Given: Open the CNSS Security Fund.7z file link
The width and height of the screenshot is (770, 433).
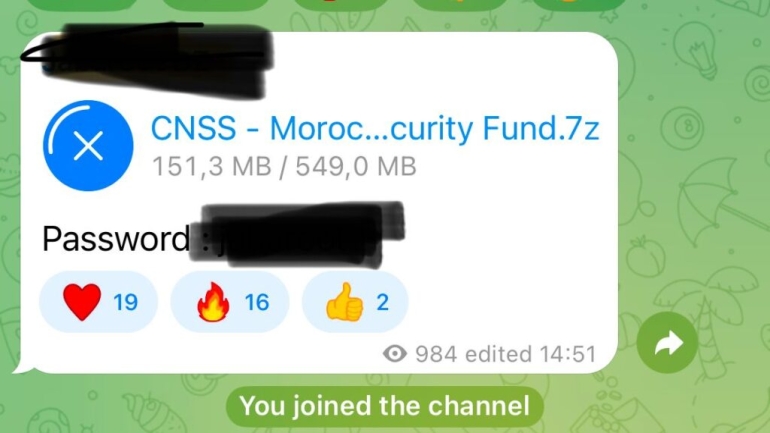Looking at the screenshot, I should point(375,128).
